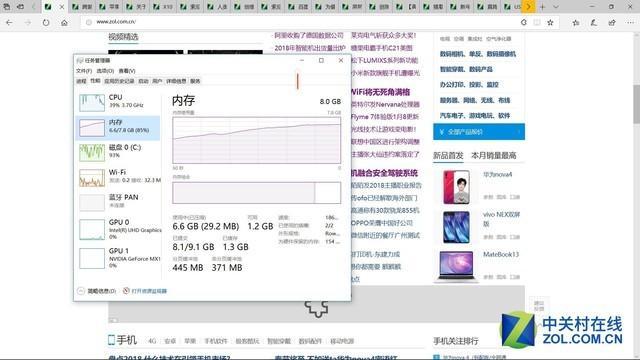The image size is (640, 360).
Task: Open the Edge share icon
Action: coord(611,22)
